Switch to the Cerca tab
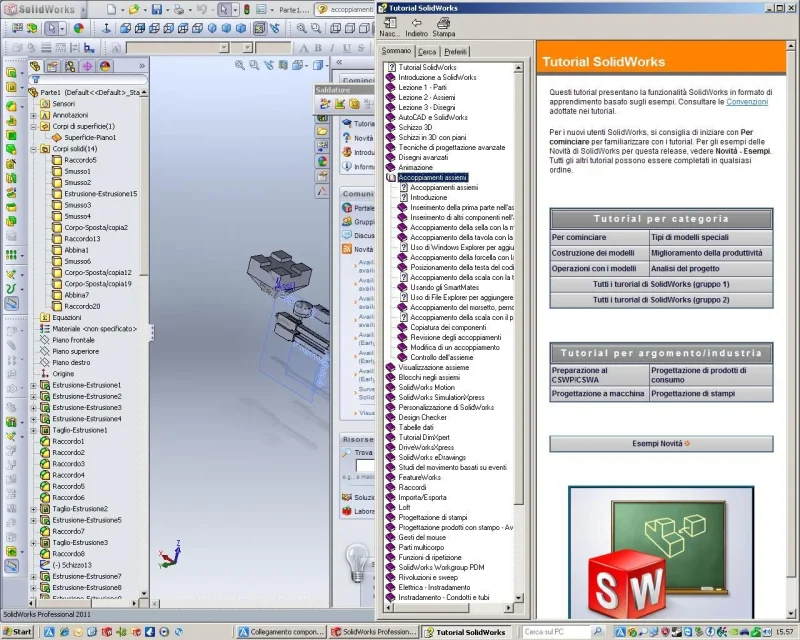This screenshot has width=800, height=640. pos(427,52)
